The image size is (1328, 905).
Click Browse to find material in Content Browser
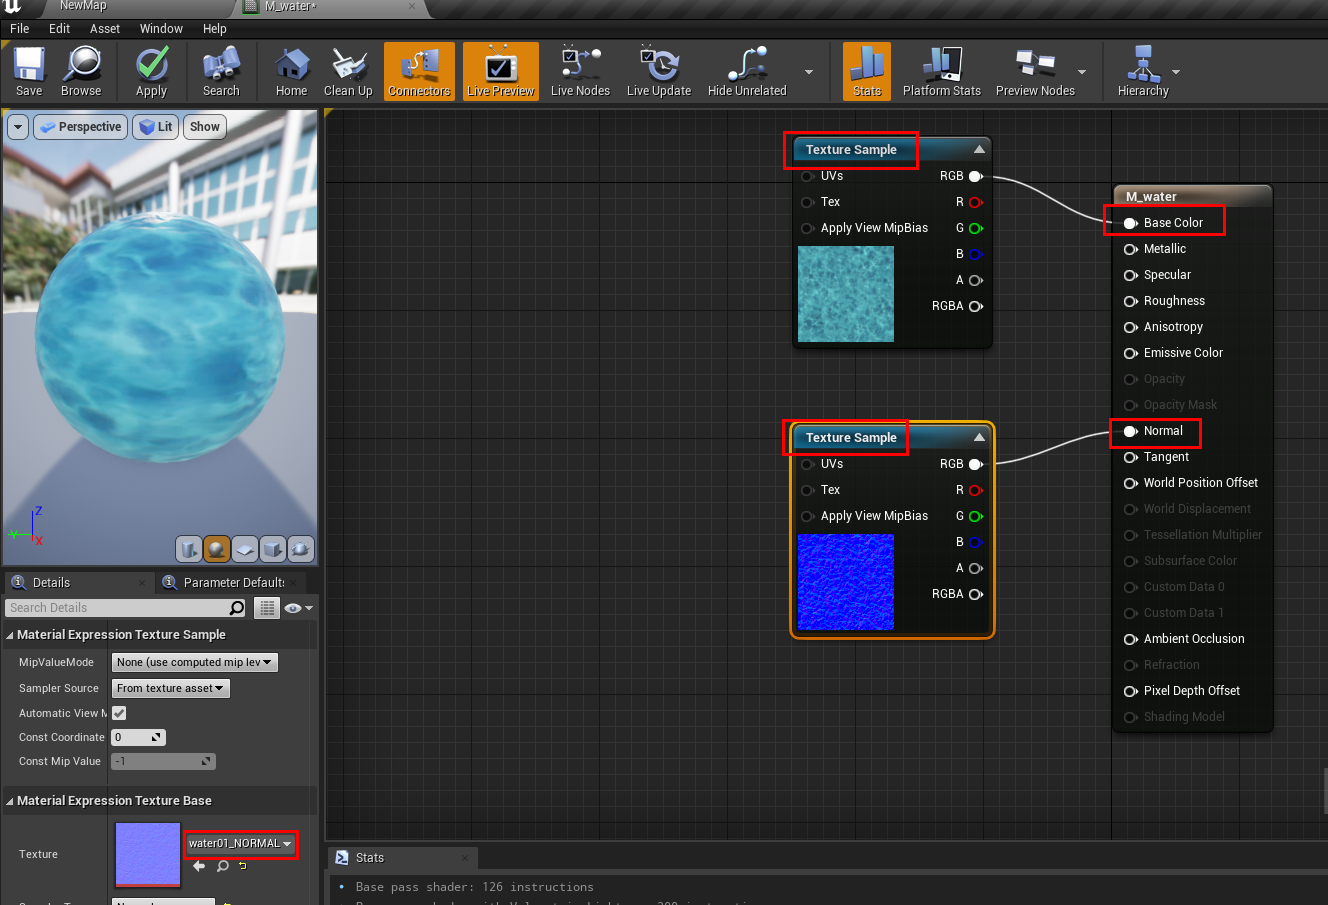(x=81, y=72)
